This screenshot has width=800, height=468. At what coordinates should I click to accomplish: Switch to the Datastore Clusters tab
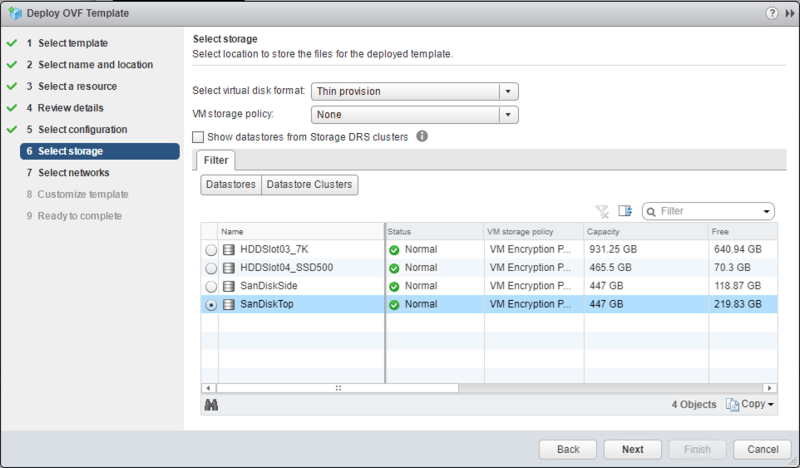(x=308, y=185)
